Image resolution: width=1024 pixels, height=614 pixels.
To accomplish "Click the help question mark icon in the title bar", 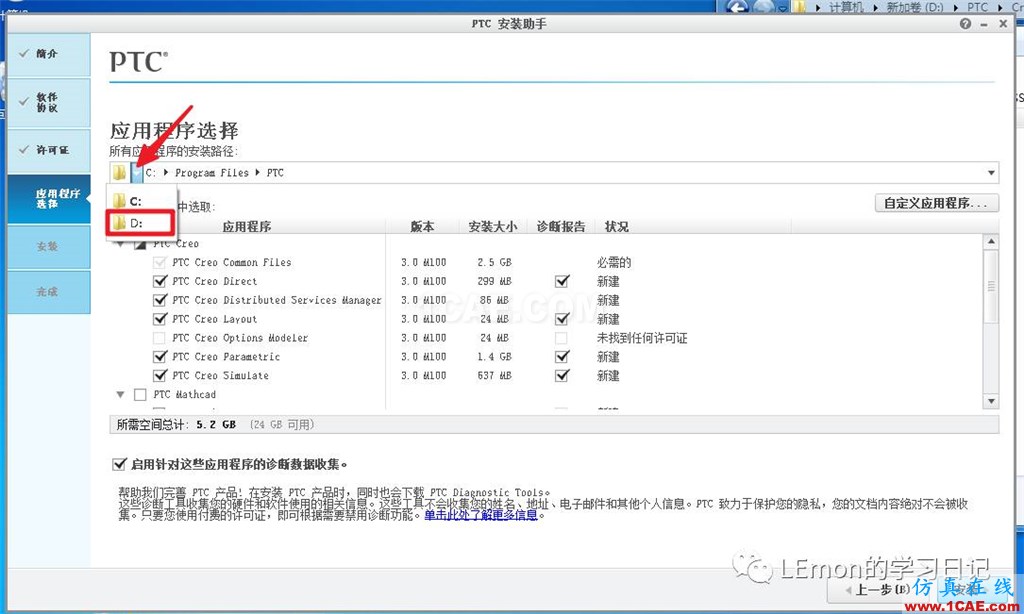I will point(965,24).
